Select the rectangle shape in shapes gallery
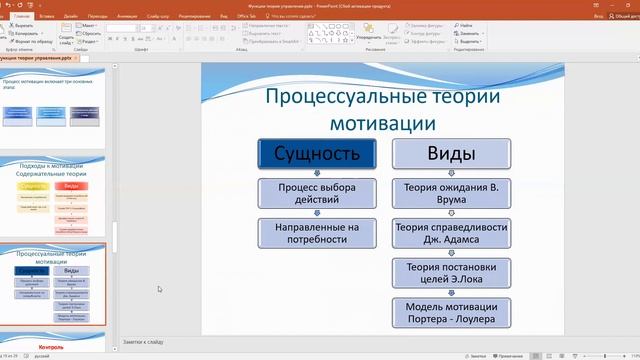Viewport: 640px width, 360px height. click(x=332, y=27)
